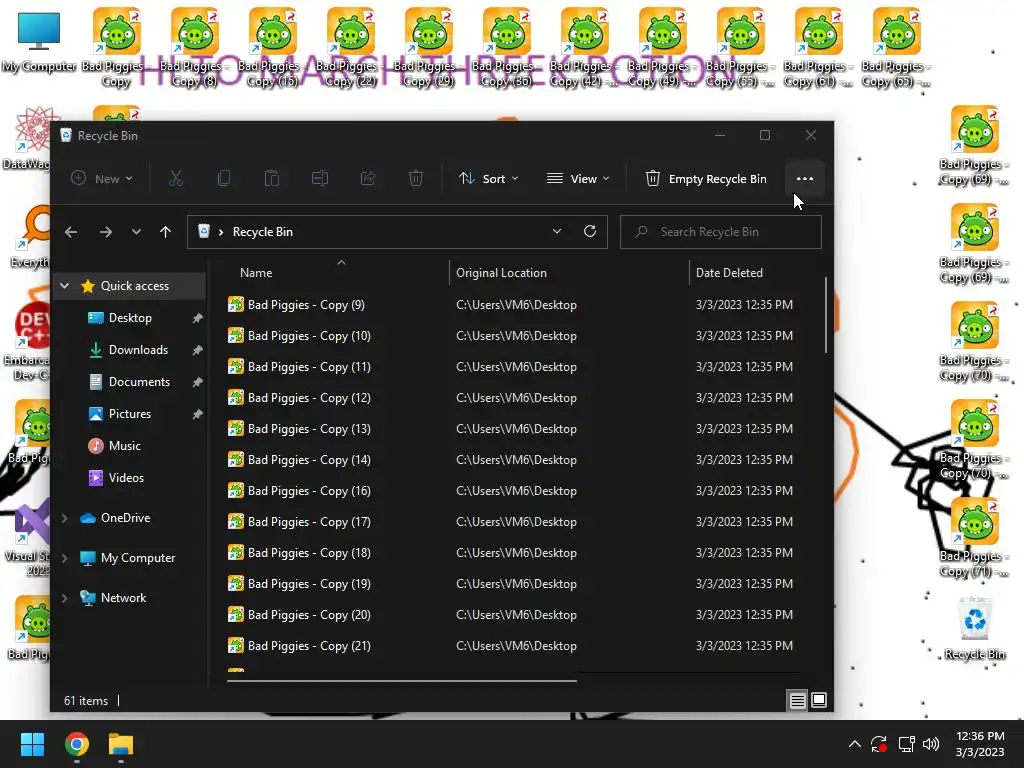Sort by Original Location column header
Viewport: 1024px width, 768px height.
[x=569, y=273]
